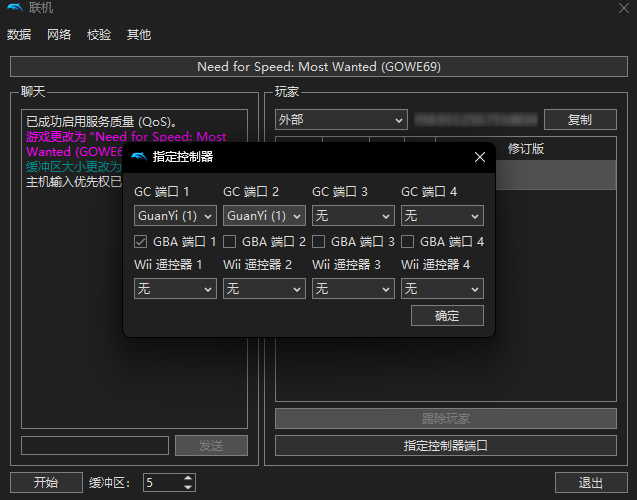This screenshot has height=500, width=637.
Task: Open the 其他 menu
Action: tap(139, 35)
